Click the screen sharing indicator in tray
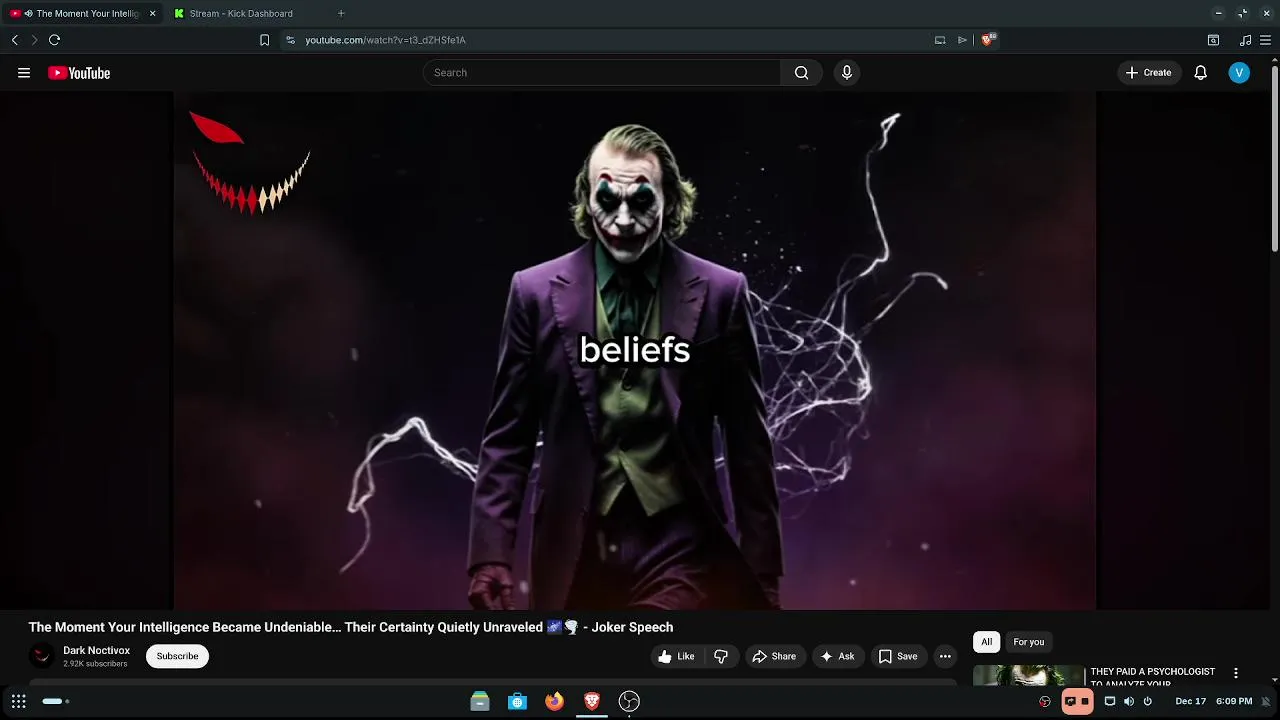Image resolution: width=1280 pixels, height=720 pixels. (x=1077, y=701)
